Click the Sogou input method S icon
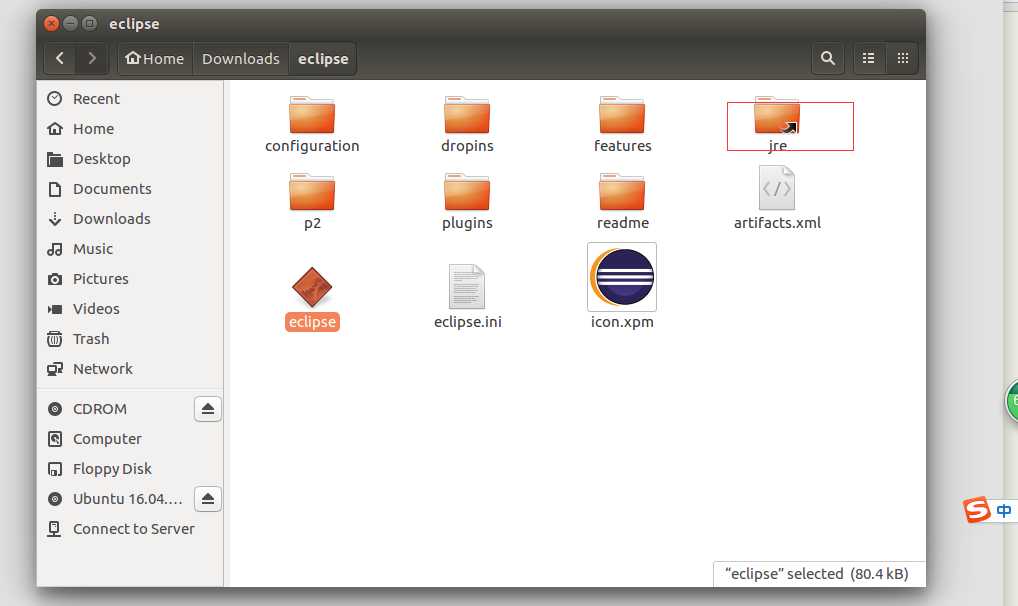The width and height of the screenshot is (1018, 606). click(976, 510)
